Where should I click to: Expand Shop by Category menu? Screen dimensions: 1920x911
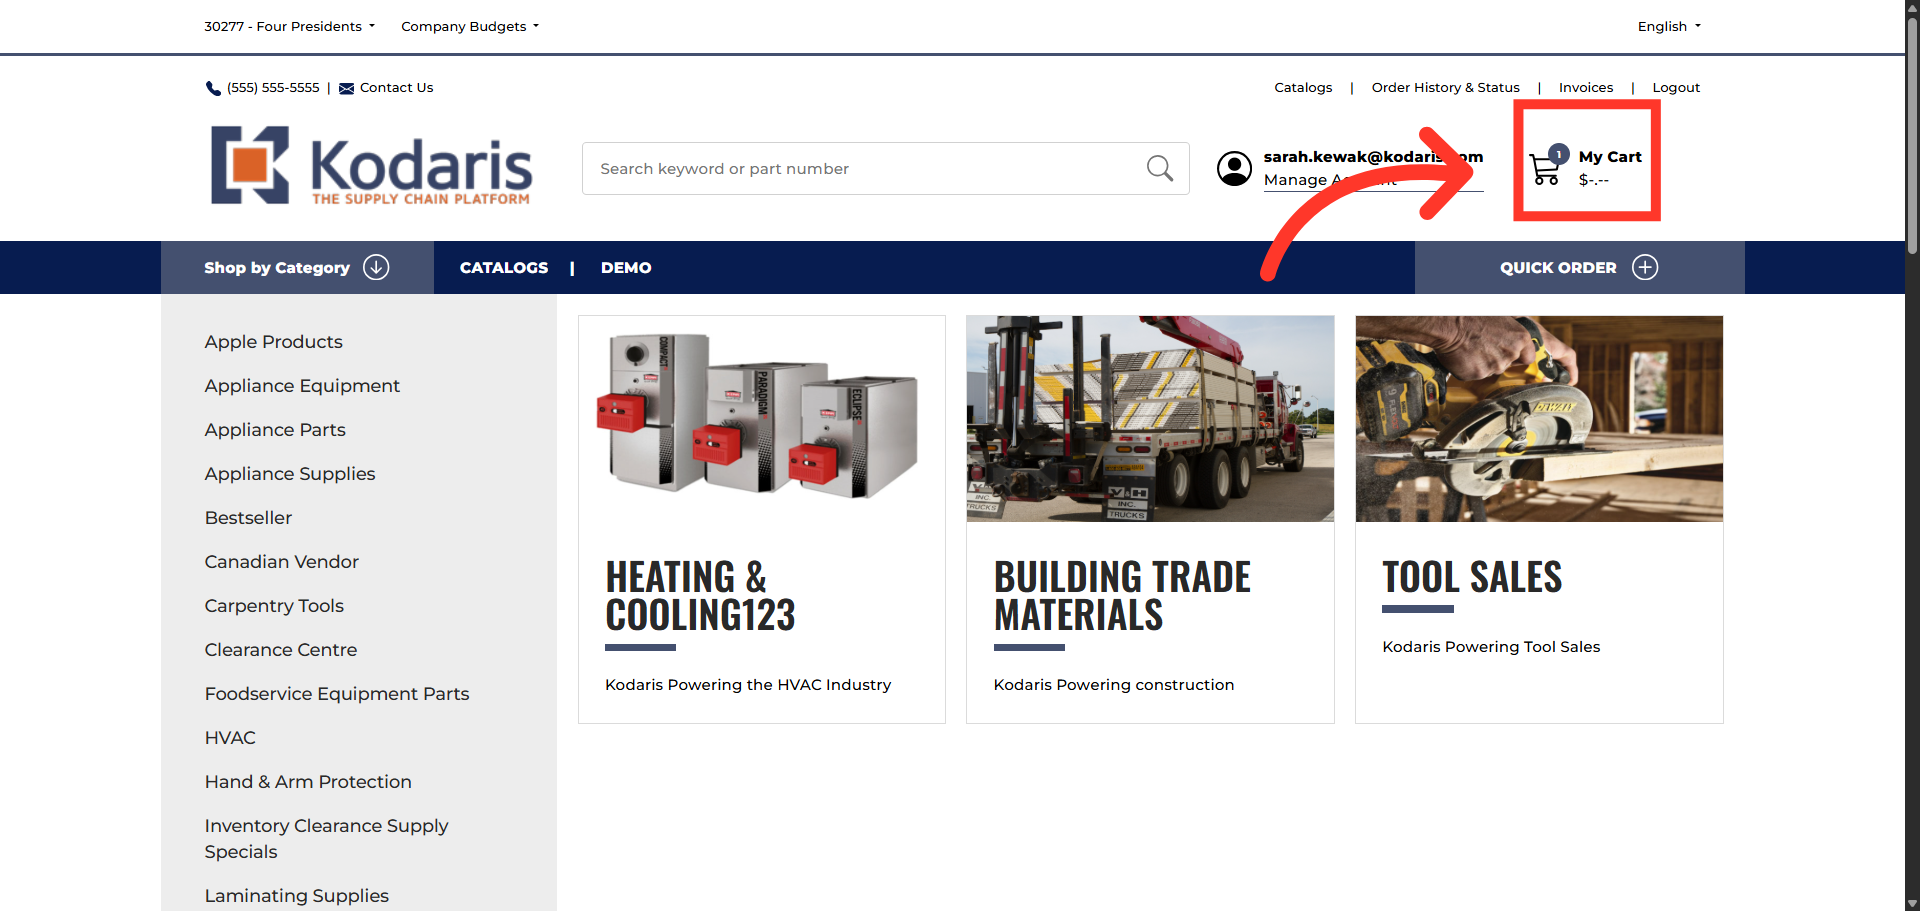(x=297, y=267)
